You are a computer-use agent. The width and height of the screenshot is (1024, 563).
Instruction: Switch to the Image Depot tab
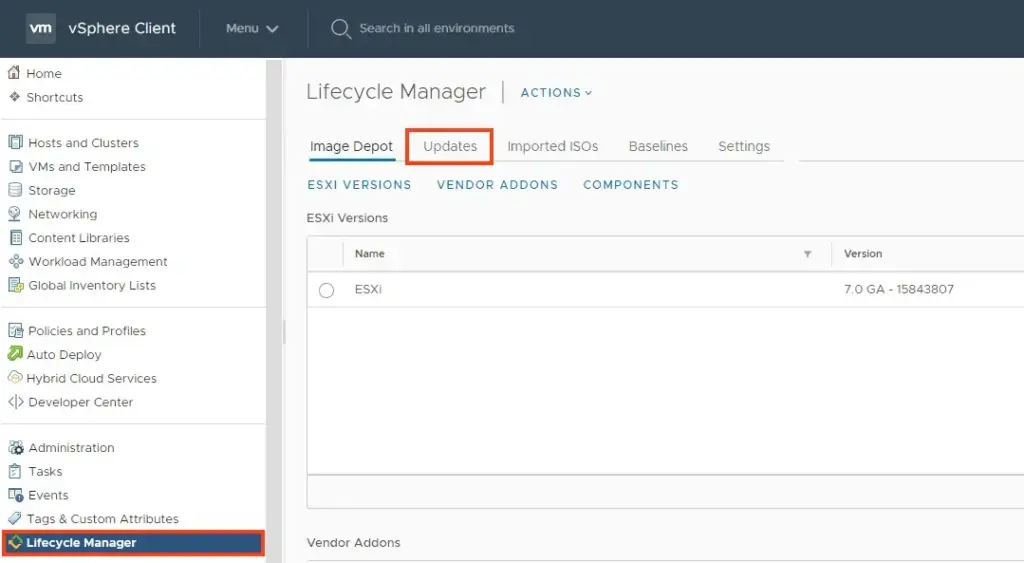(x=351, y=146)
